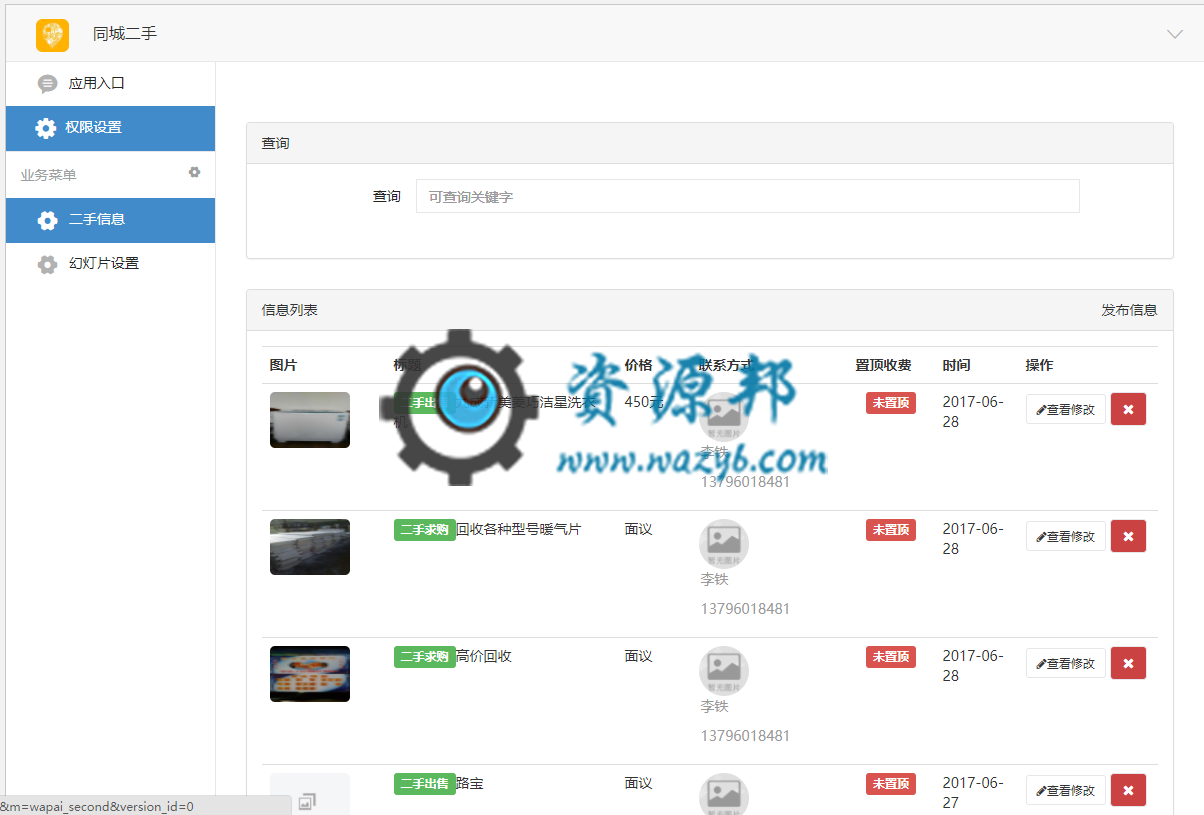1204x815 pixels.
Task: Click the 二手求购 tag on 回收各种型号暖气片
Action: click(x=424, y=530)
